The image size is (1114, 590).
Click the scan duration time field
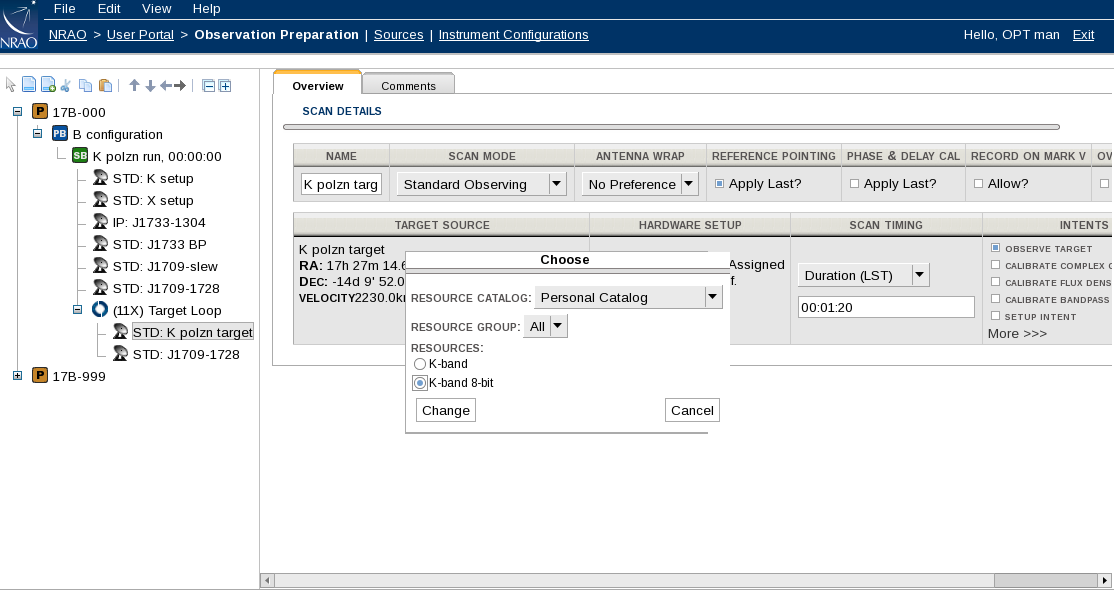[x=885, y=308]
